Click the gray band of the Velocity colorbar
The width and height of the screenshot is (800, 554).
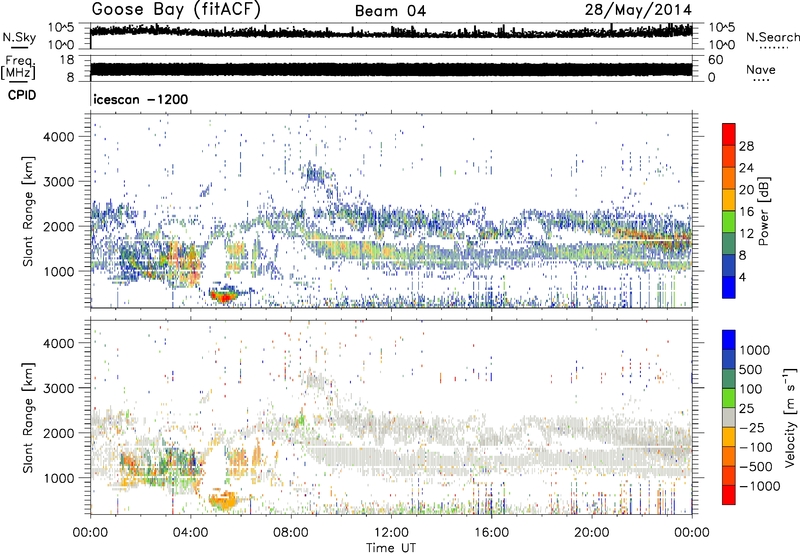729,418
